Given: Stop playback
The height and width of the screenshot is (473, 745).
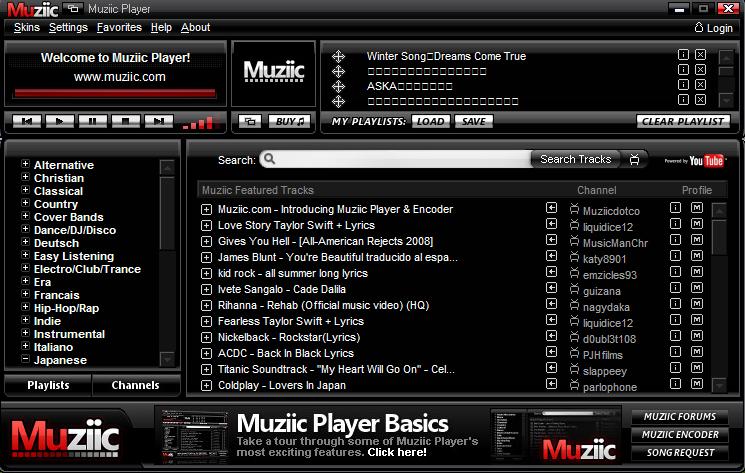Looking at the screenshot, I should (x=125, y=122).
